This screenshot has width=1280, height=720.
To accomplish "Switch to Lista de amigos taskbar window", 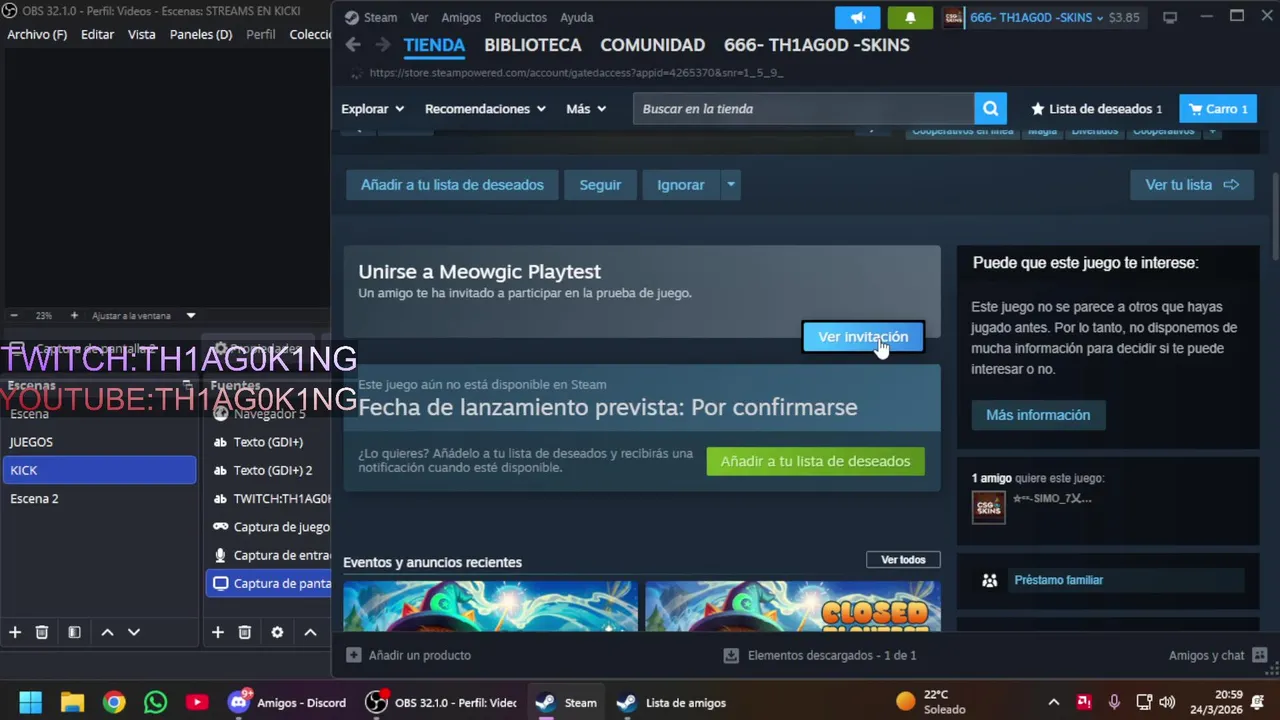I will pos(672,702).
